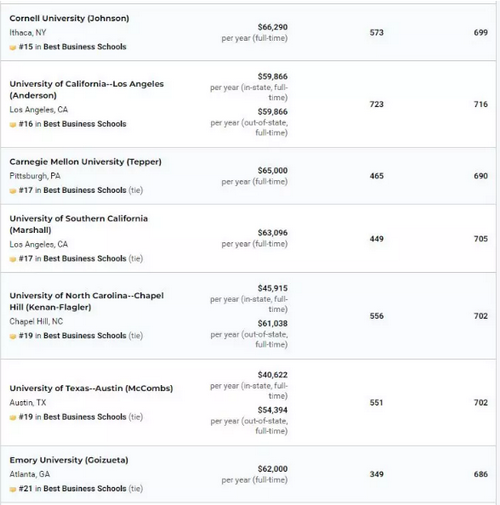
Task: Click Best Business Schools link under UCLA Anderson
Action: 85,124
